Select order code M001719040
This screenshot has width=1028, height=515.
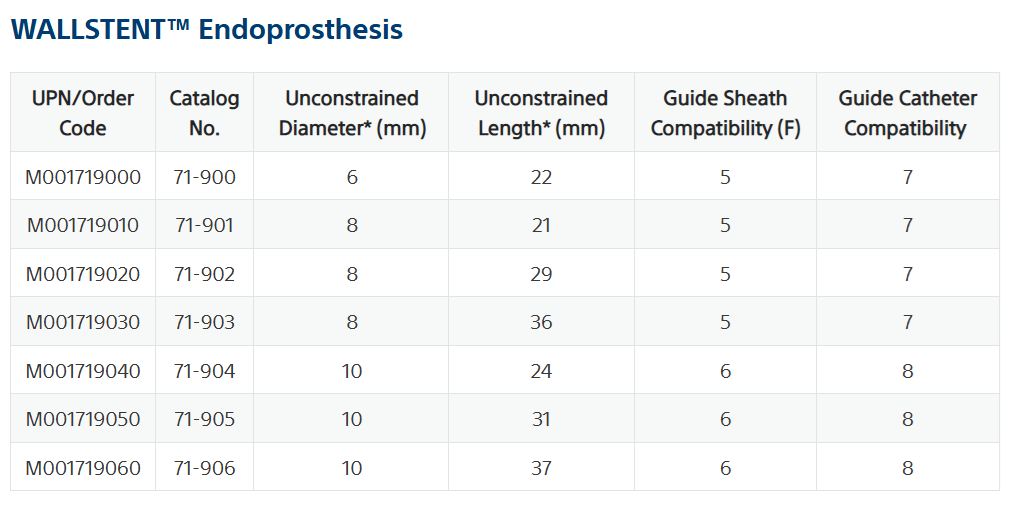[83, 371]
